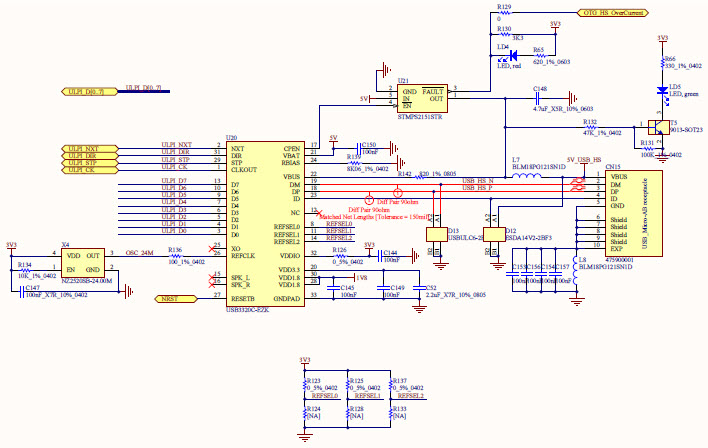Click the C149 capacitor symbol

[383, 288]
